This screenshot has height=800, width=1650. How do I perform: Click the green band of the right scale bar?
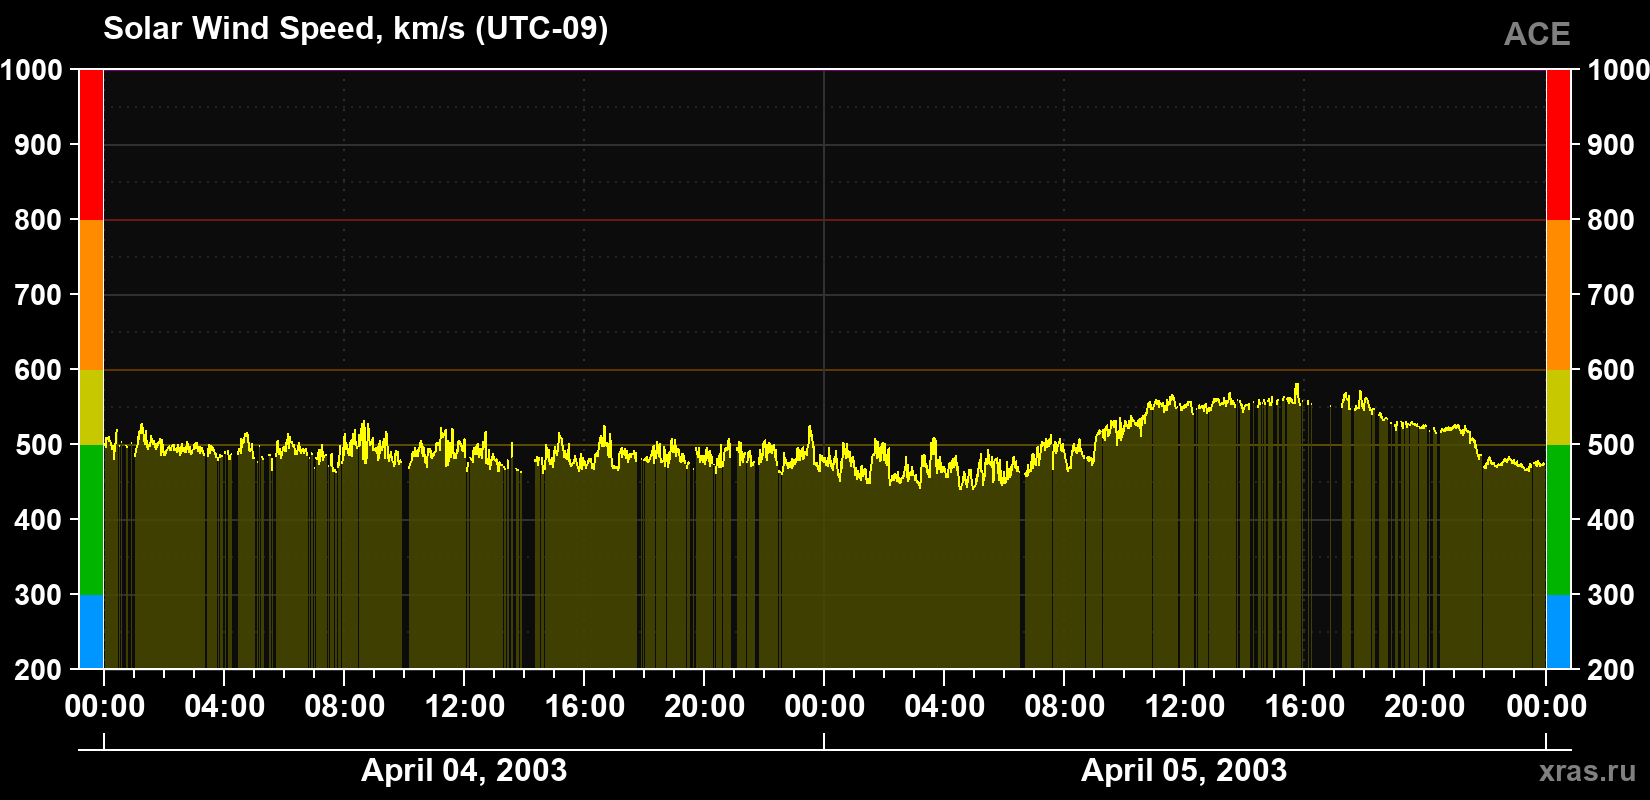point(1559,520)
